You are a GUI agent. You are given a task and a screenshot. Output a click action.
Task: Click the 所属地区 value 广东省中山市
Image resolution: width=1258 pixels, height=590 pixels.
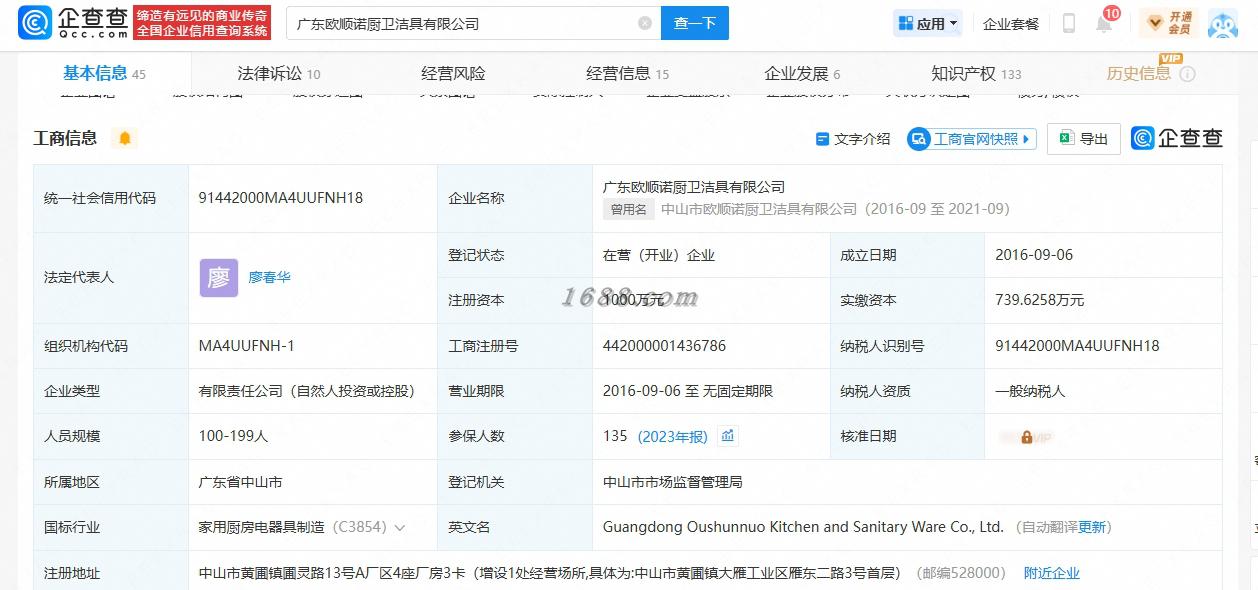pyautogui.click(x=241, y=482)
